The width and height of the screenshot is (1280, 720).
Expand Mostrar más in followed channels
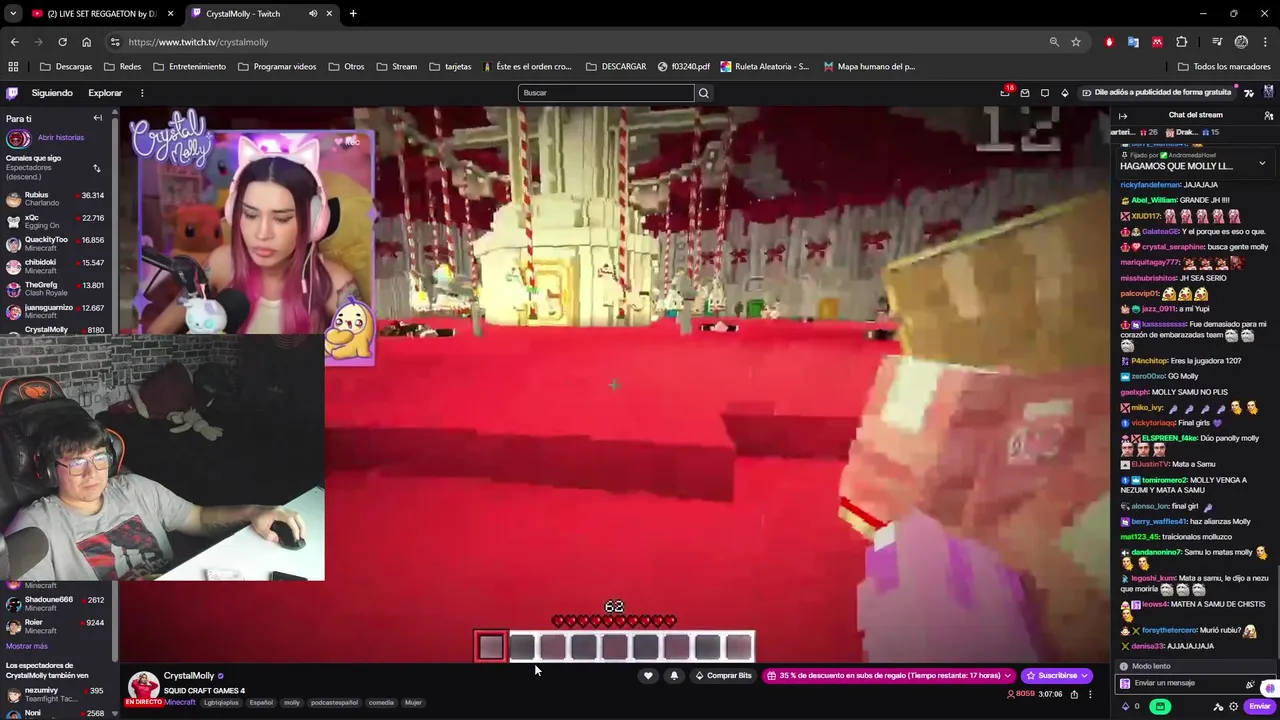pos(27,646)
